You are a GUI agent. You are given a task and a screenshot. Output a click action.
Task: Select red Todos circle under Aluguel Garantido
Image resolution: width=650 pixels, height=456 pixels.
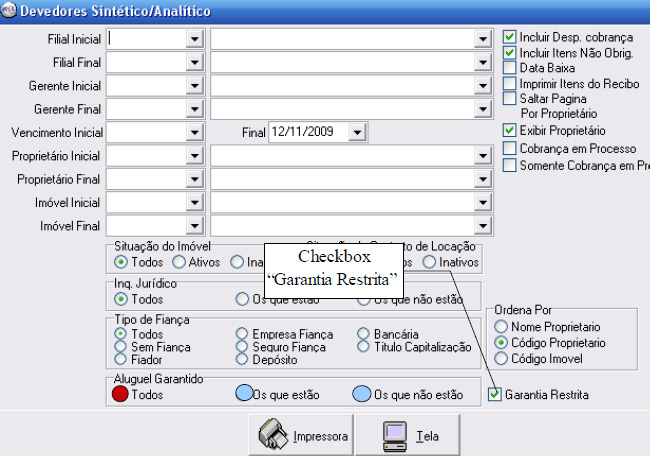click(120, 394)
